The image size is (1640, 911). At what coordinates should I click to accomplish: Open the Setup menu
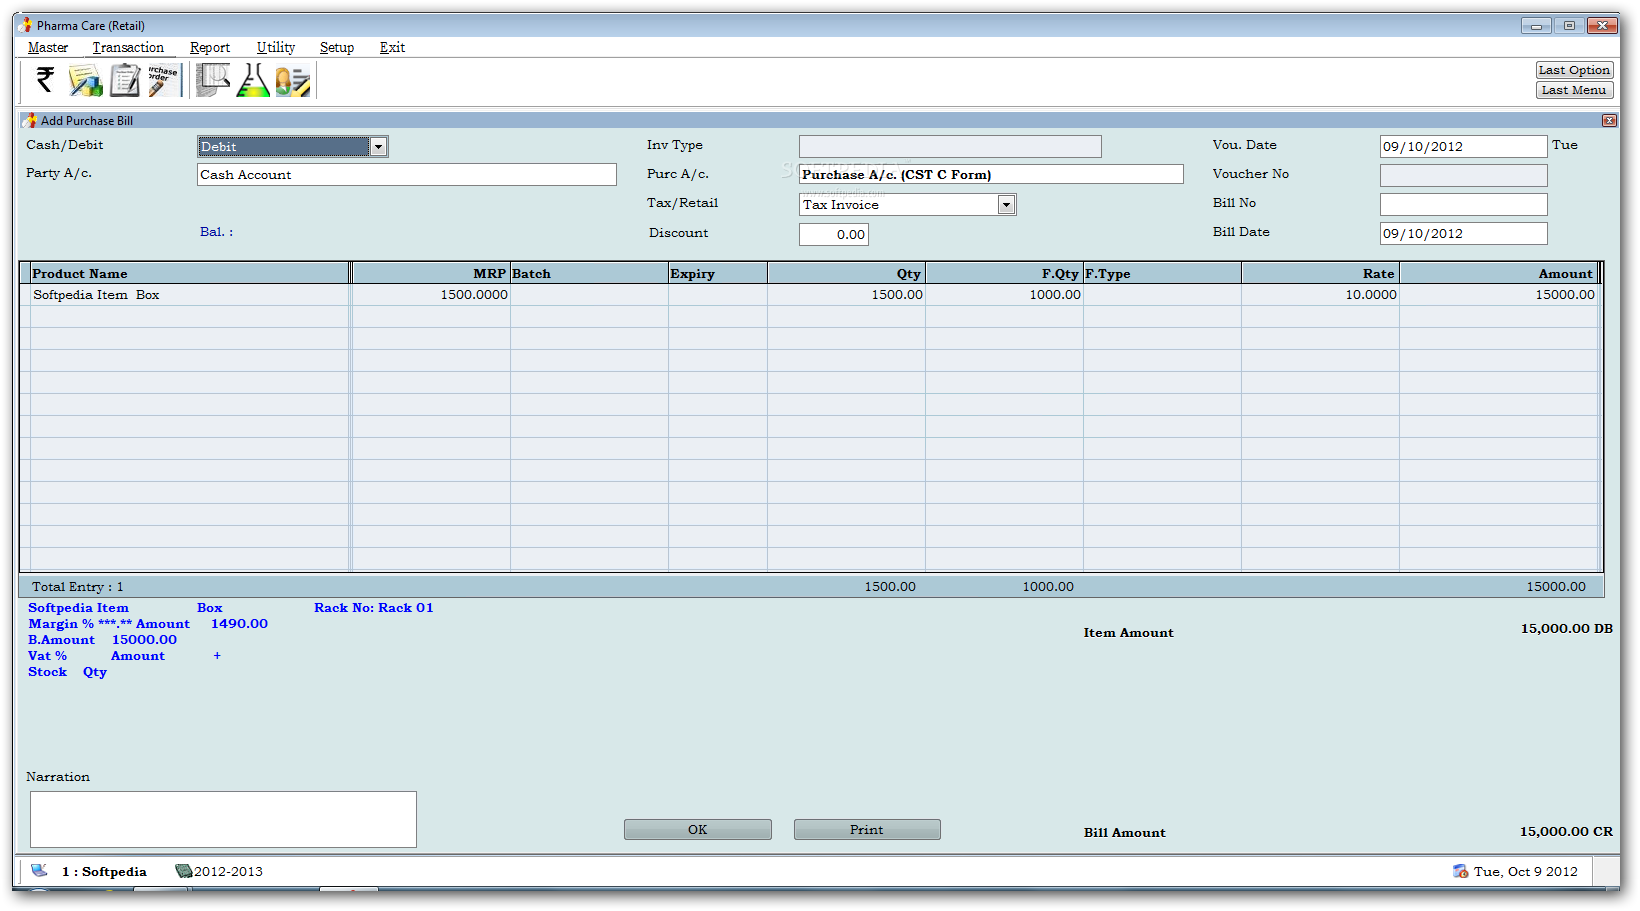point(337,47)
